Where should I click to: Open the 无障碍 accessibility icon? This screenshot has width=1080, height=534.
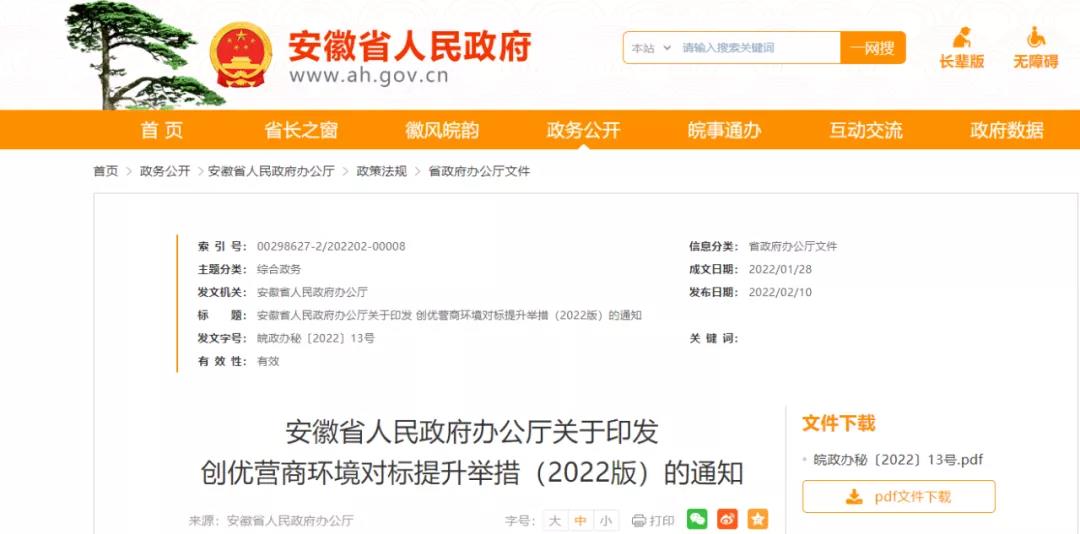pos(1035,37)
